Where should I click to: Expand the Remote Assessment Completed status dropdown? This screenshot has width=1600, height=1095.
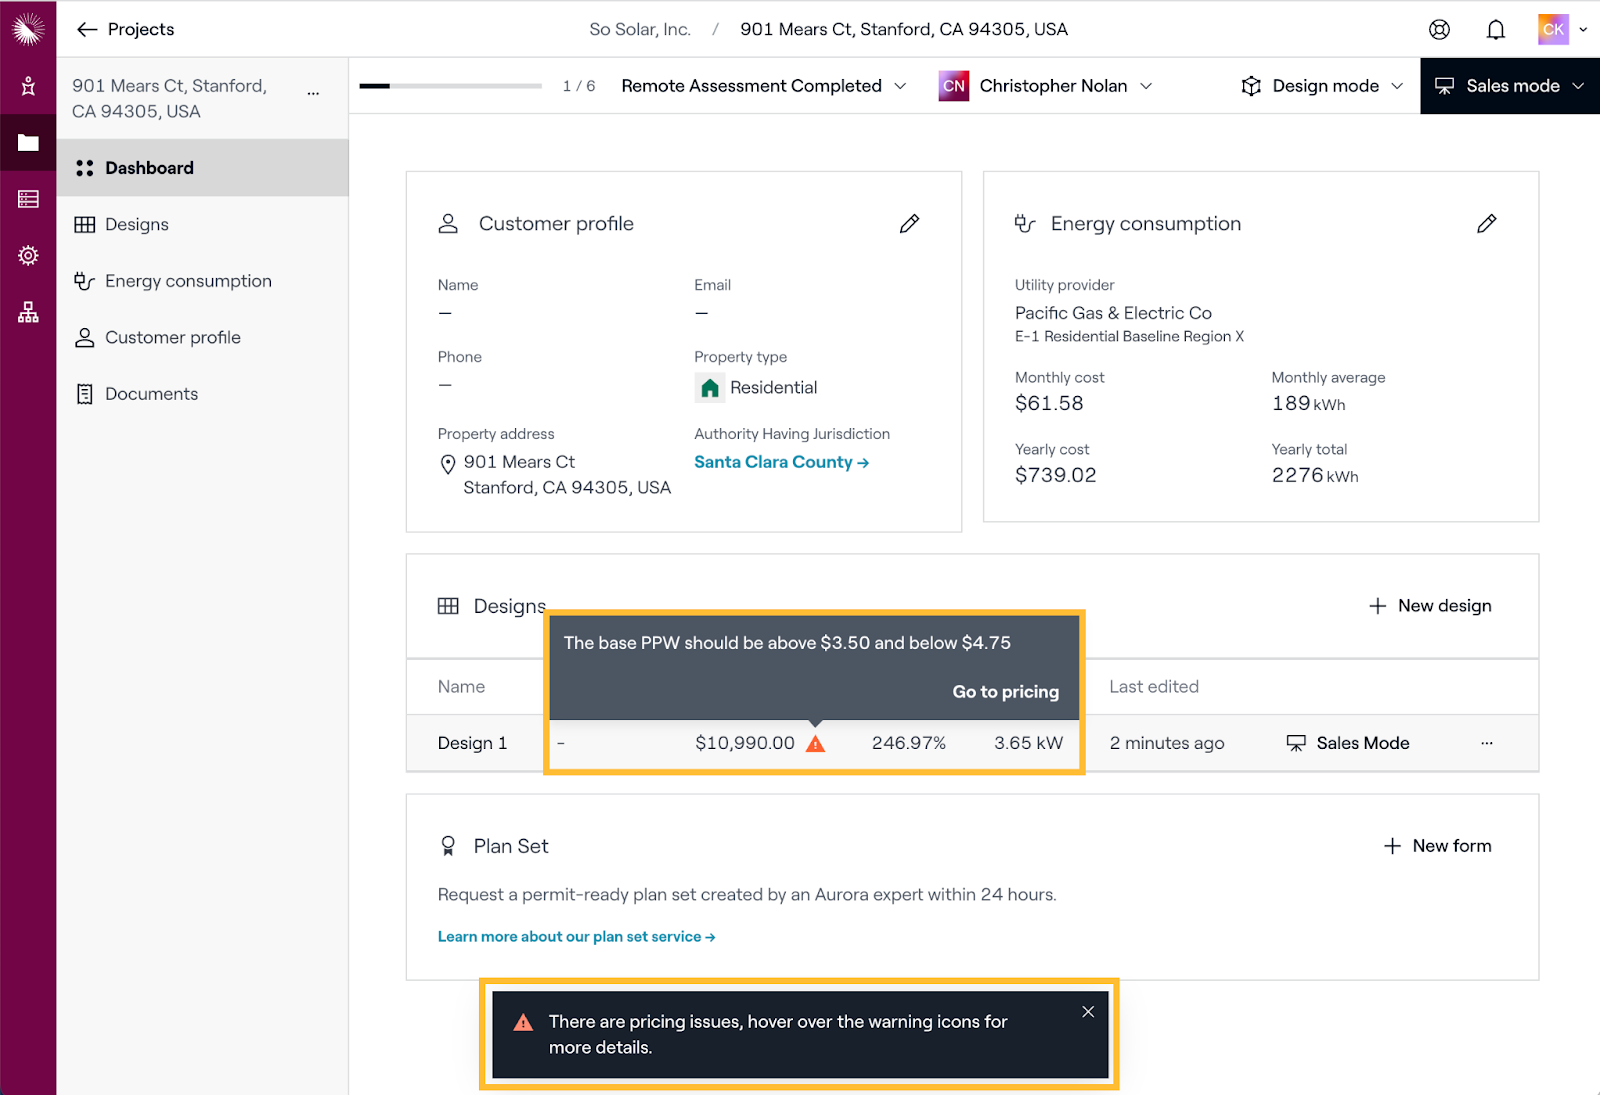(x=764, y=86)
